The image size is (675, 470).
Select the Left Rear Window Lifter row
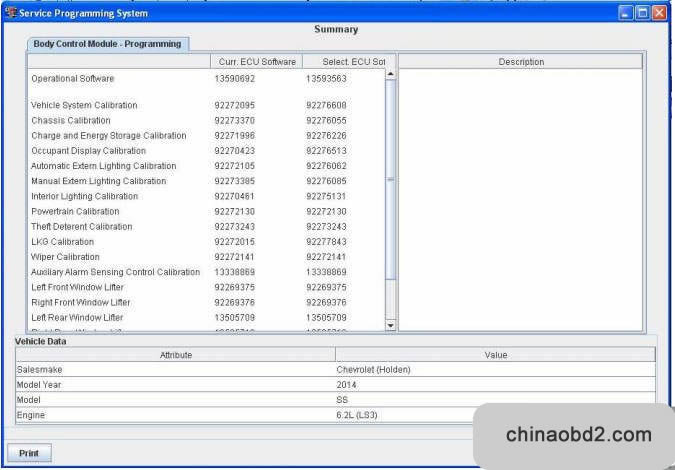(x=207, y=318)
